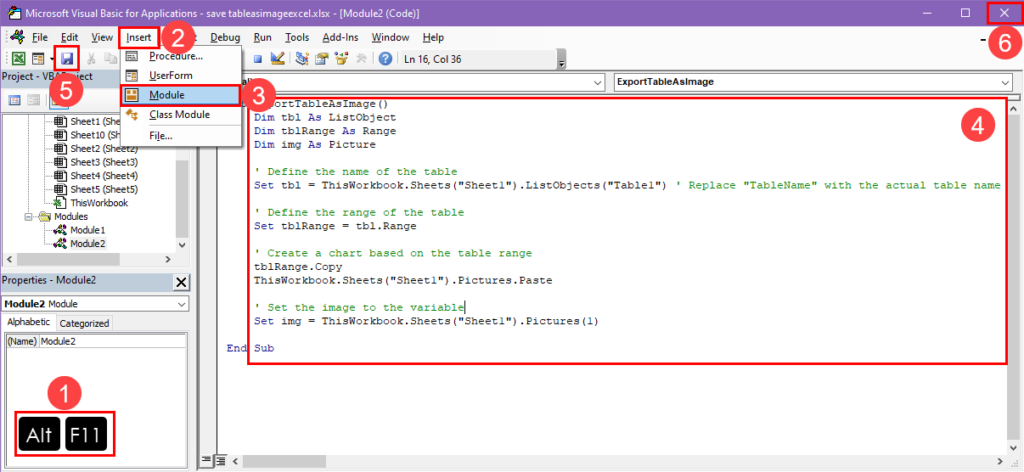The width and height of the screenshot is (1024, 472).
Task: Click the Insert UserForm toolbar icon
Action: click(x=38, y=59)
